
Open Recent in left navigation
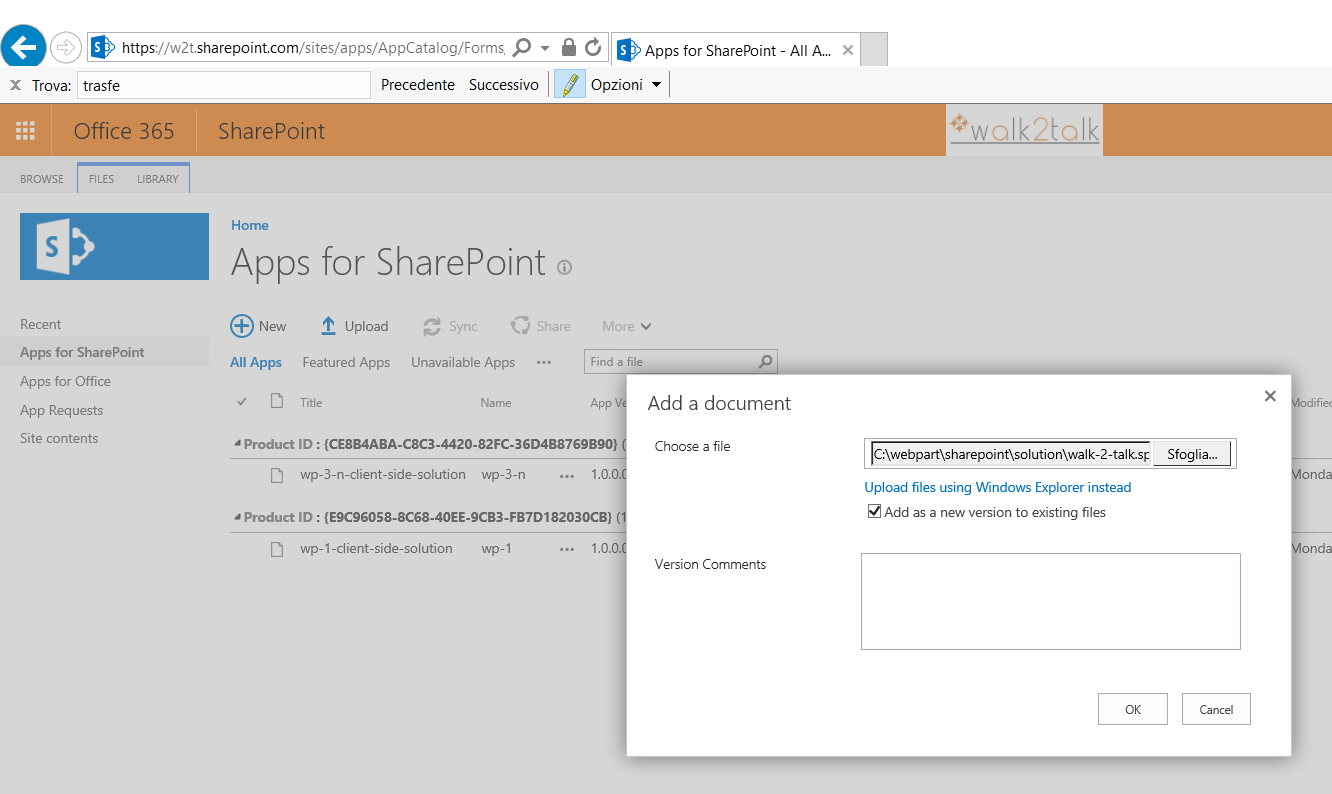coord(41,324)
